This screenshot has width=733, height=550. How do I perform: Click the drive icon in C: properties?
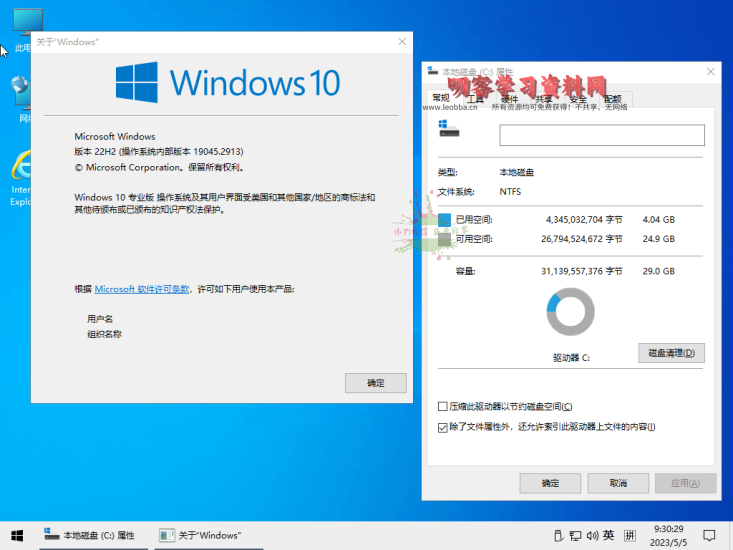[x=449, y=129]
